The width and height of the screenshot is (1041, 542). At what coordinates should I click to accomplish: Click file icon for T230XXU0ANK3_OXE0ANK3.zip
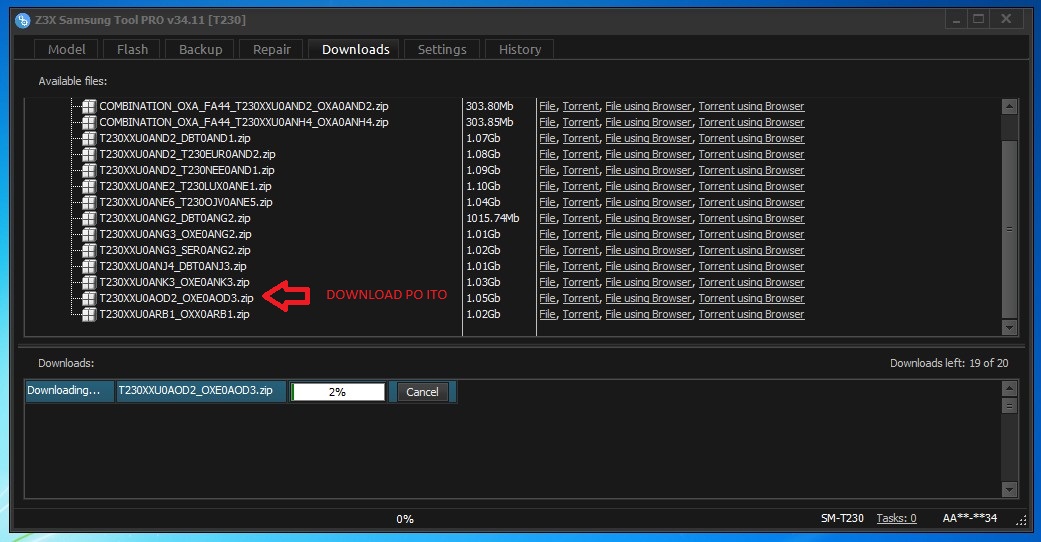[x=89, y=282]
